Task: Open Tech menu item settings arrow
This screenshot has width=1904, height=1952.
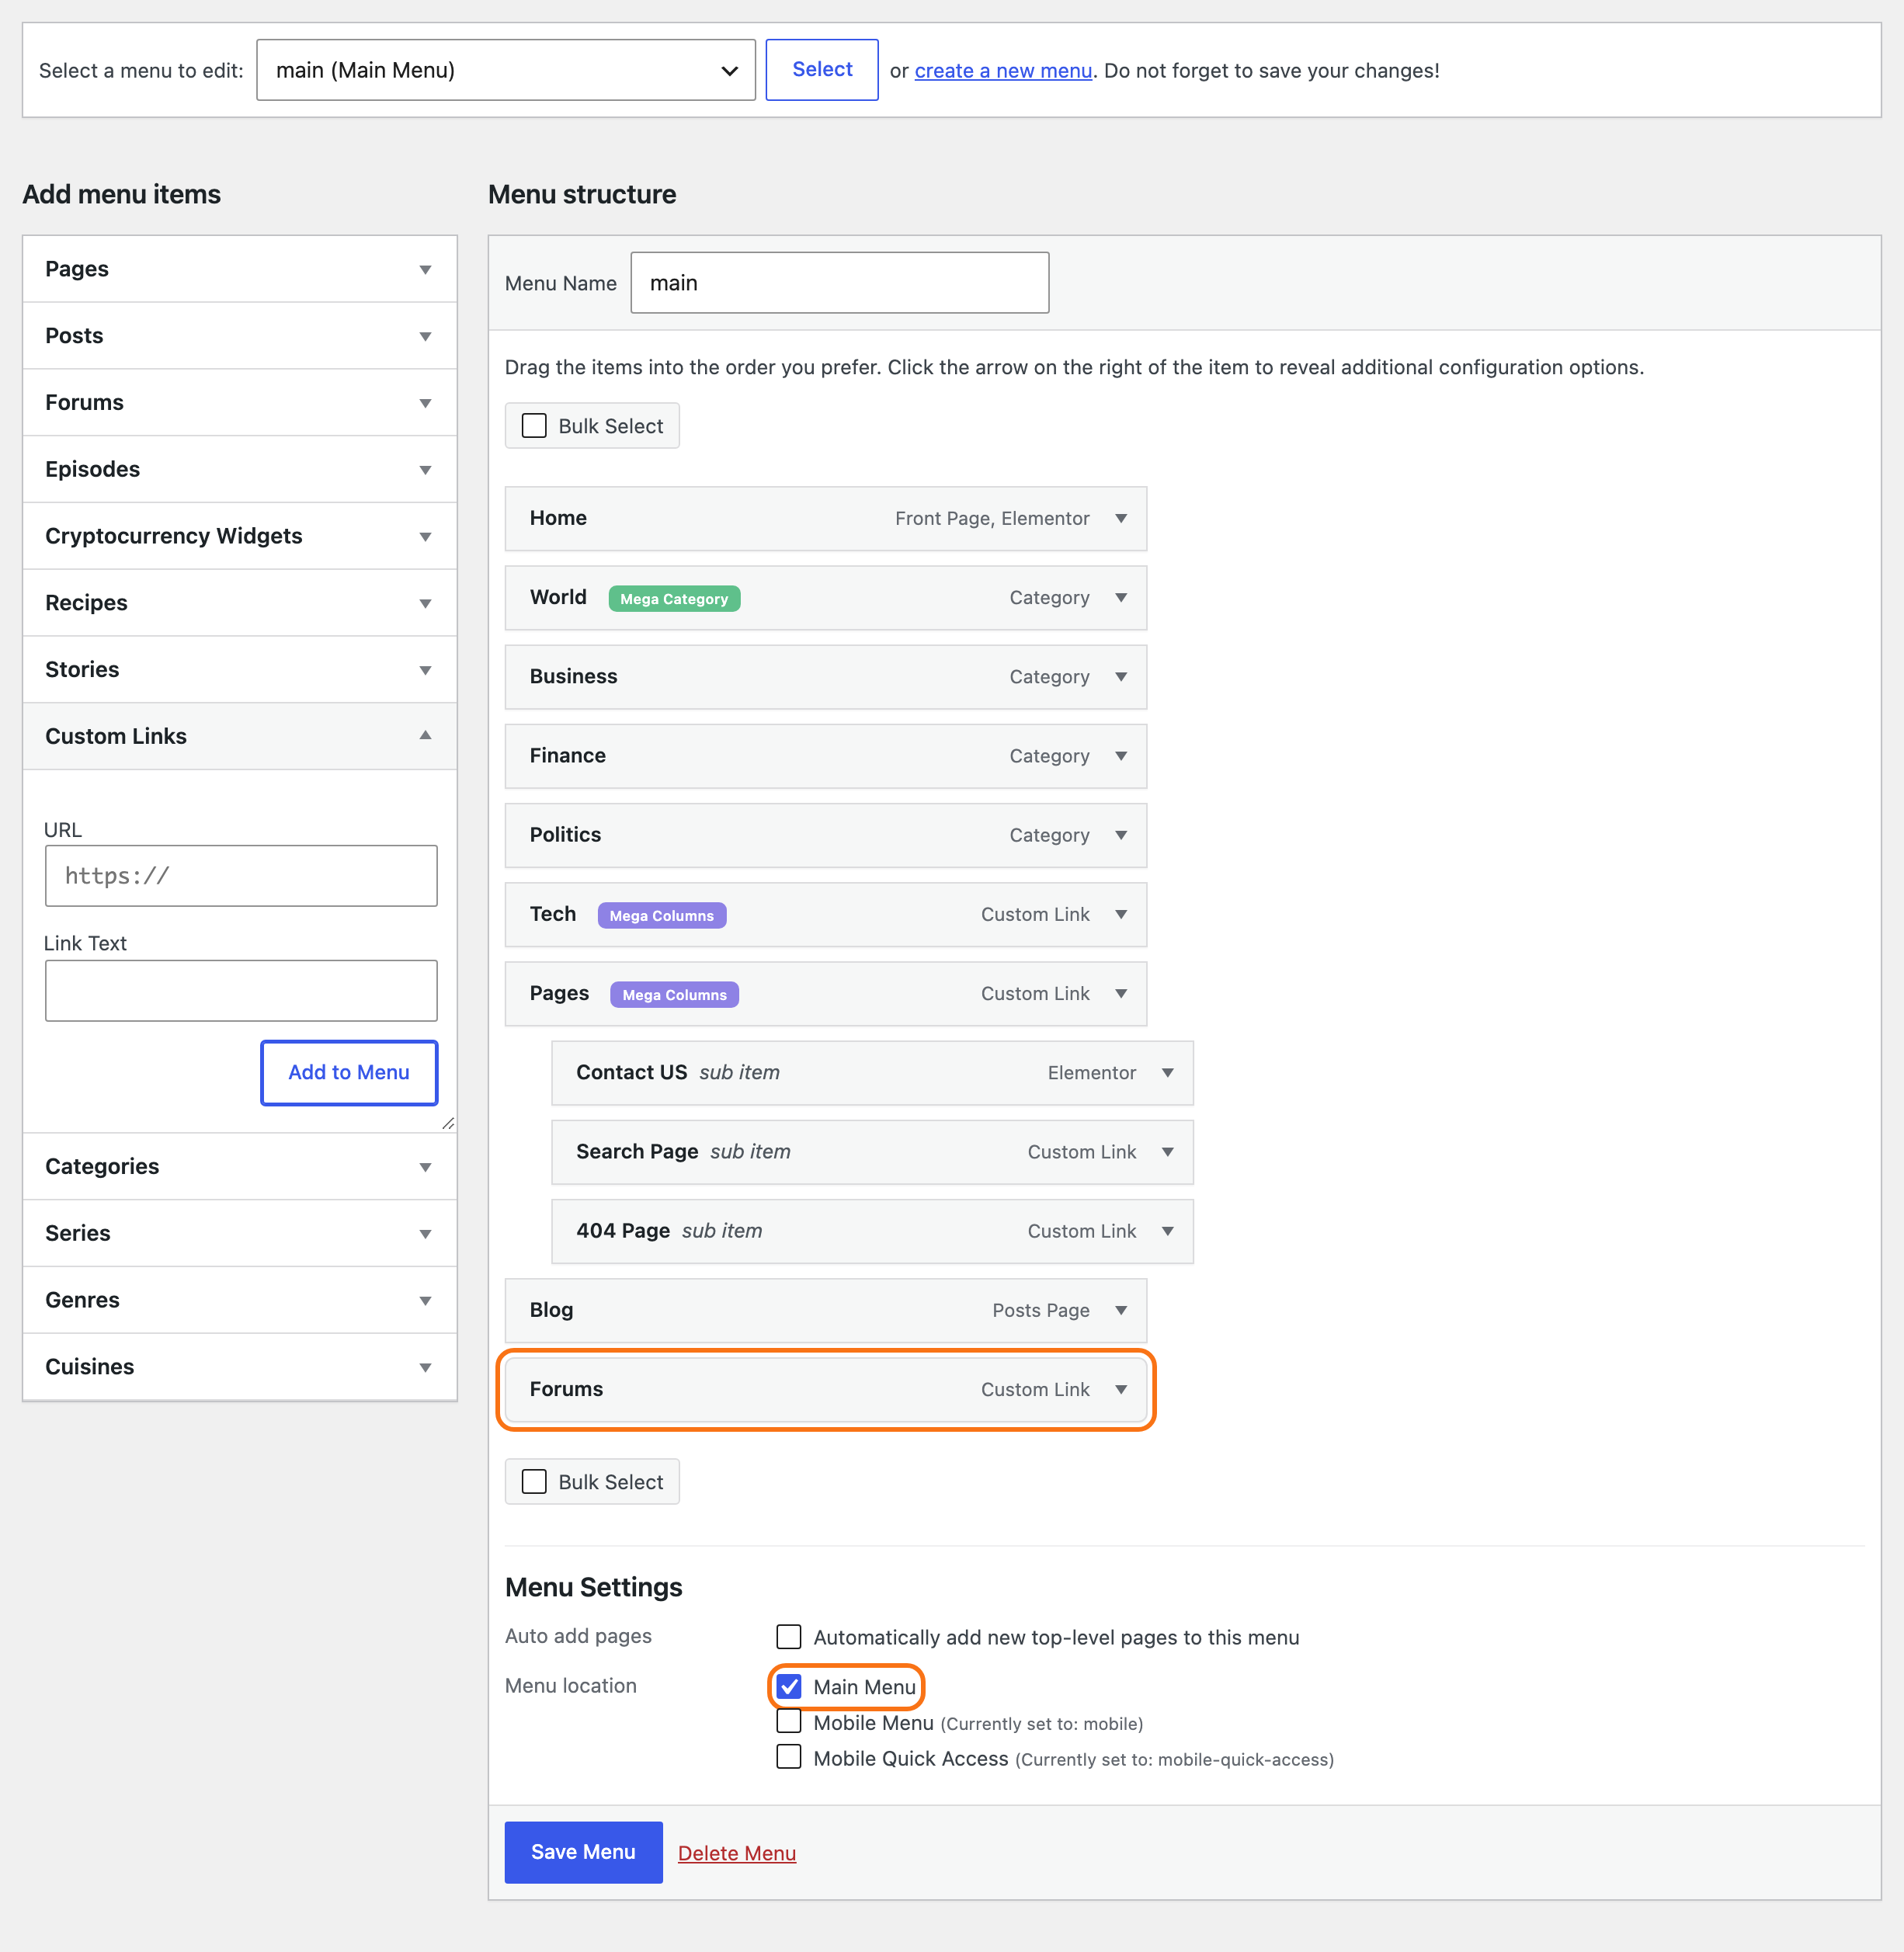Action: click(1121, 915)
